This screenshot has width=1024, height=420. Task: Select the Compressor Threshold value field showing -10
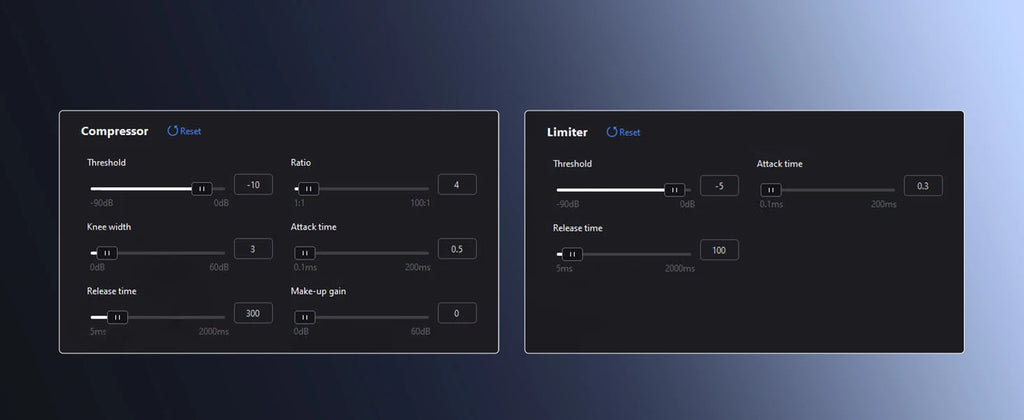click(x=253, y=185)
